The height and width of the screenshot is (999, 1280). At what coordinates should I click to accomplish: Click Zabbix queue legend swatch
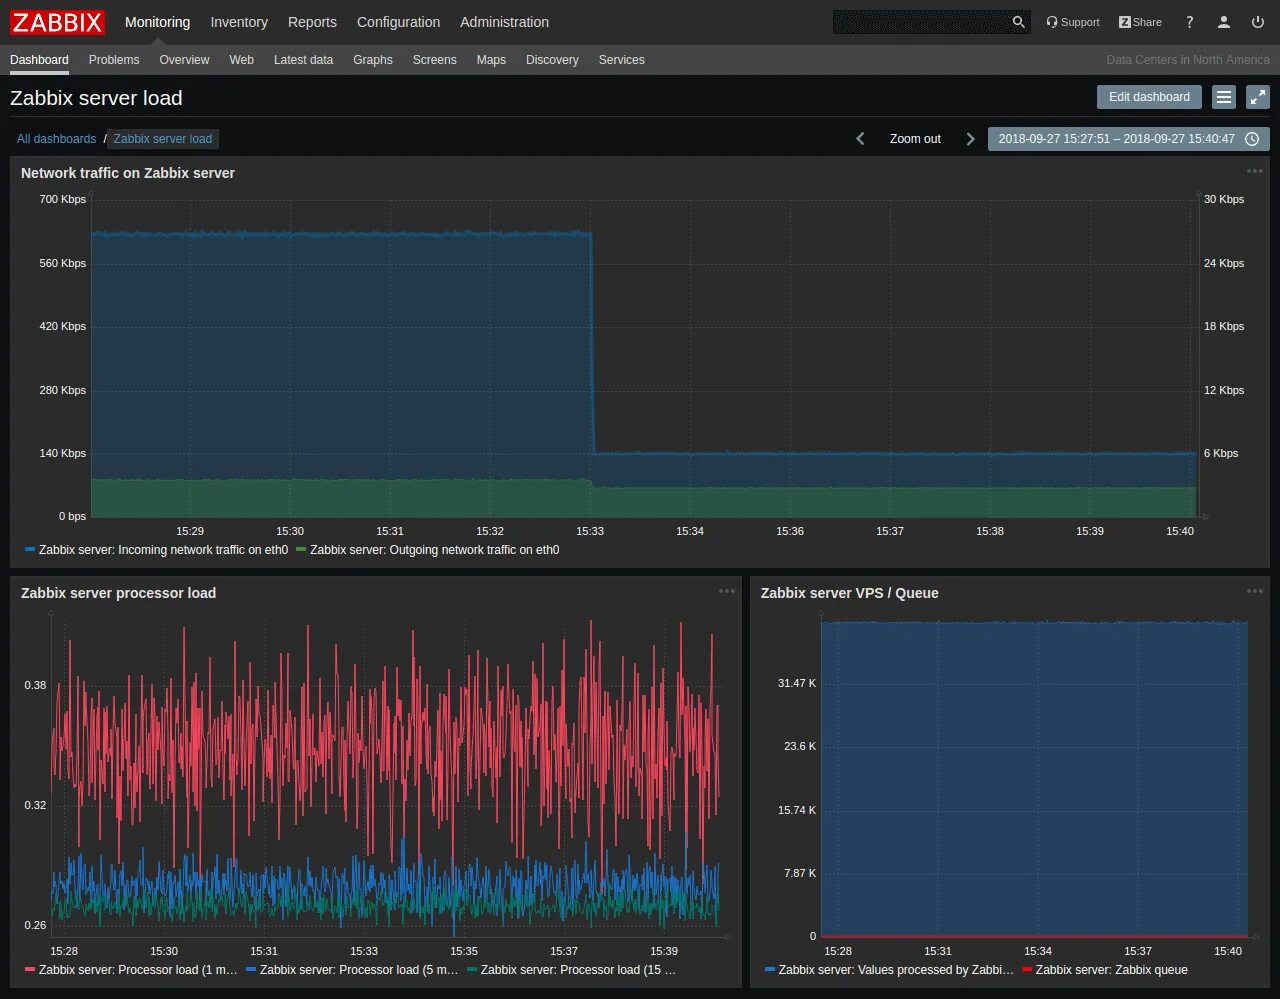[1027, 970]
